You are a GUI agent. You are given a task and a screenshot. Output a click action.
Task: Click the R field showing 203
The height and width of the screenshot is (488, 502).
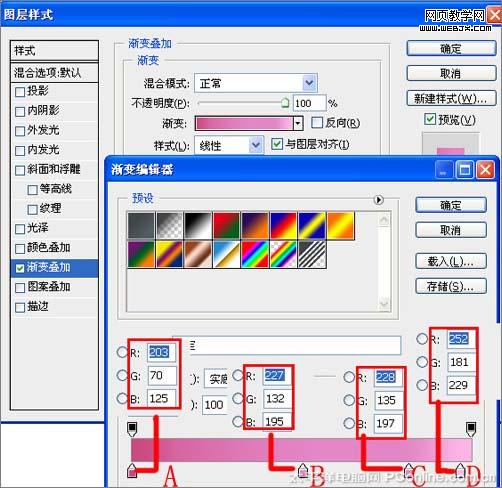[x=162, y=352]
